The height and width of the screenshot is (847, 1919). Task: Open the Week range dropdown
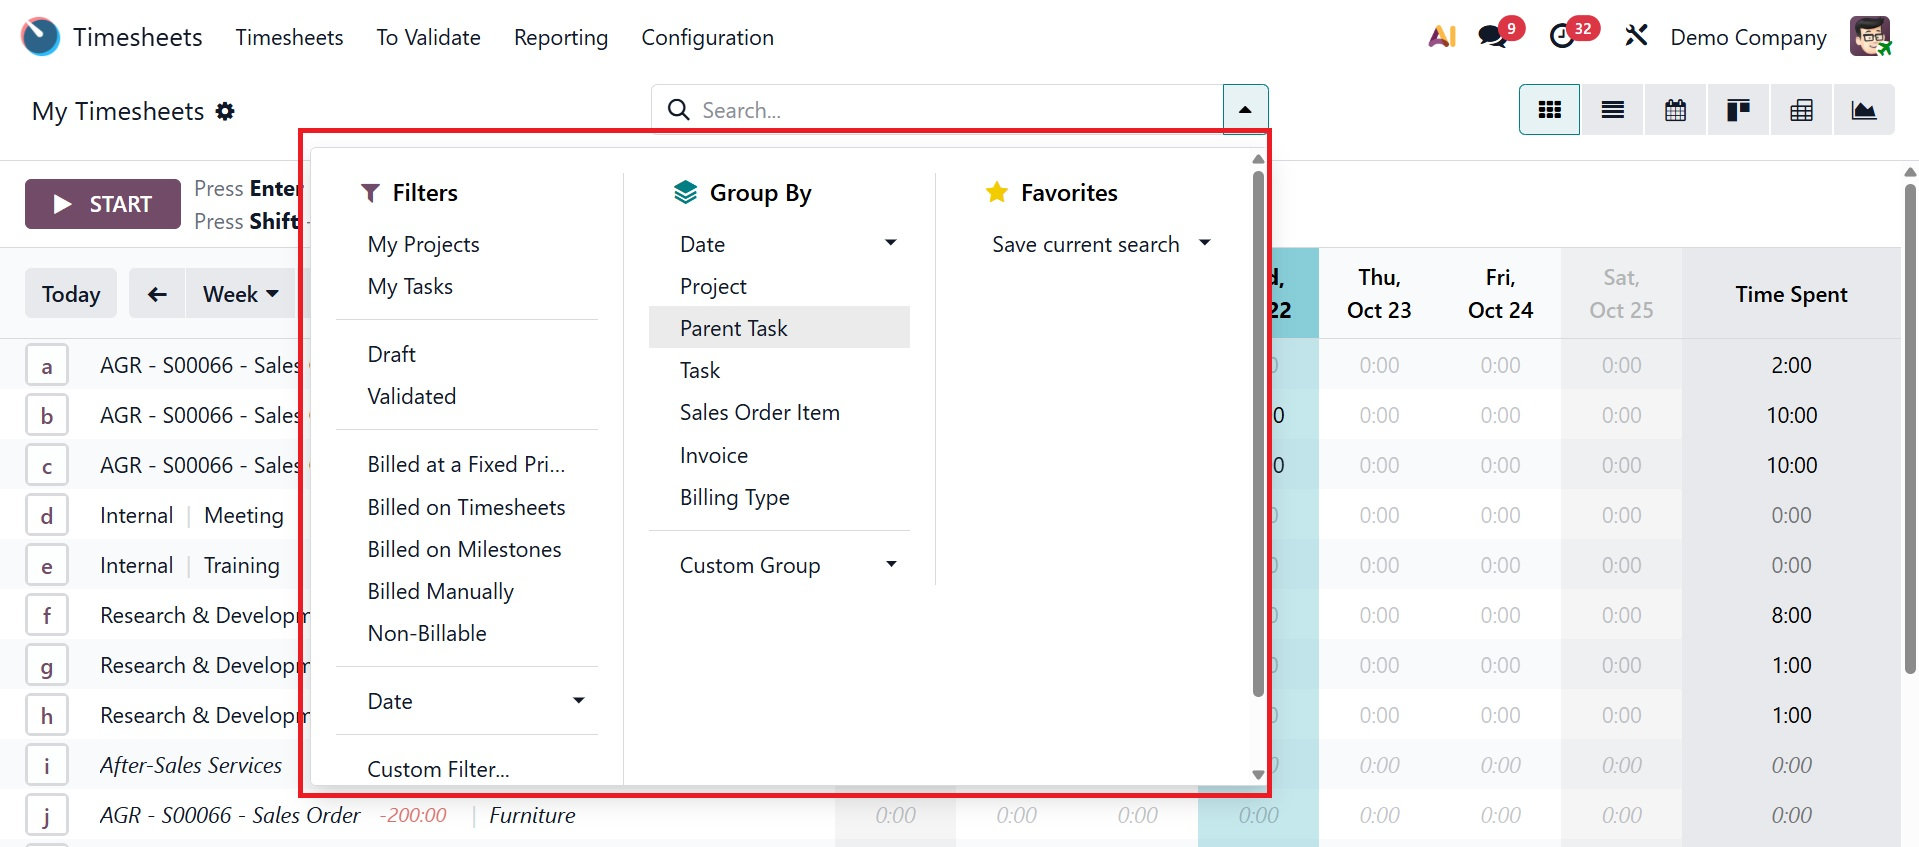(x=240, y=294)
